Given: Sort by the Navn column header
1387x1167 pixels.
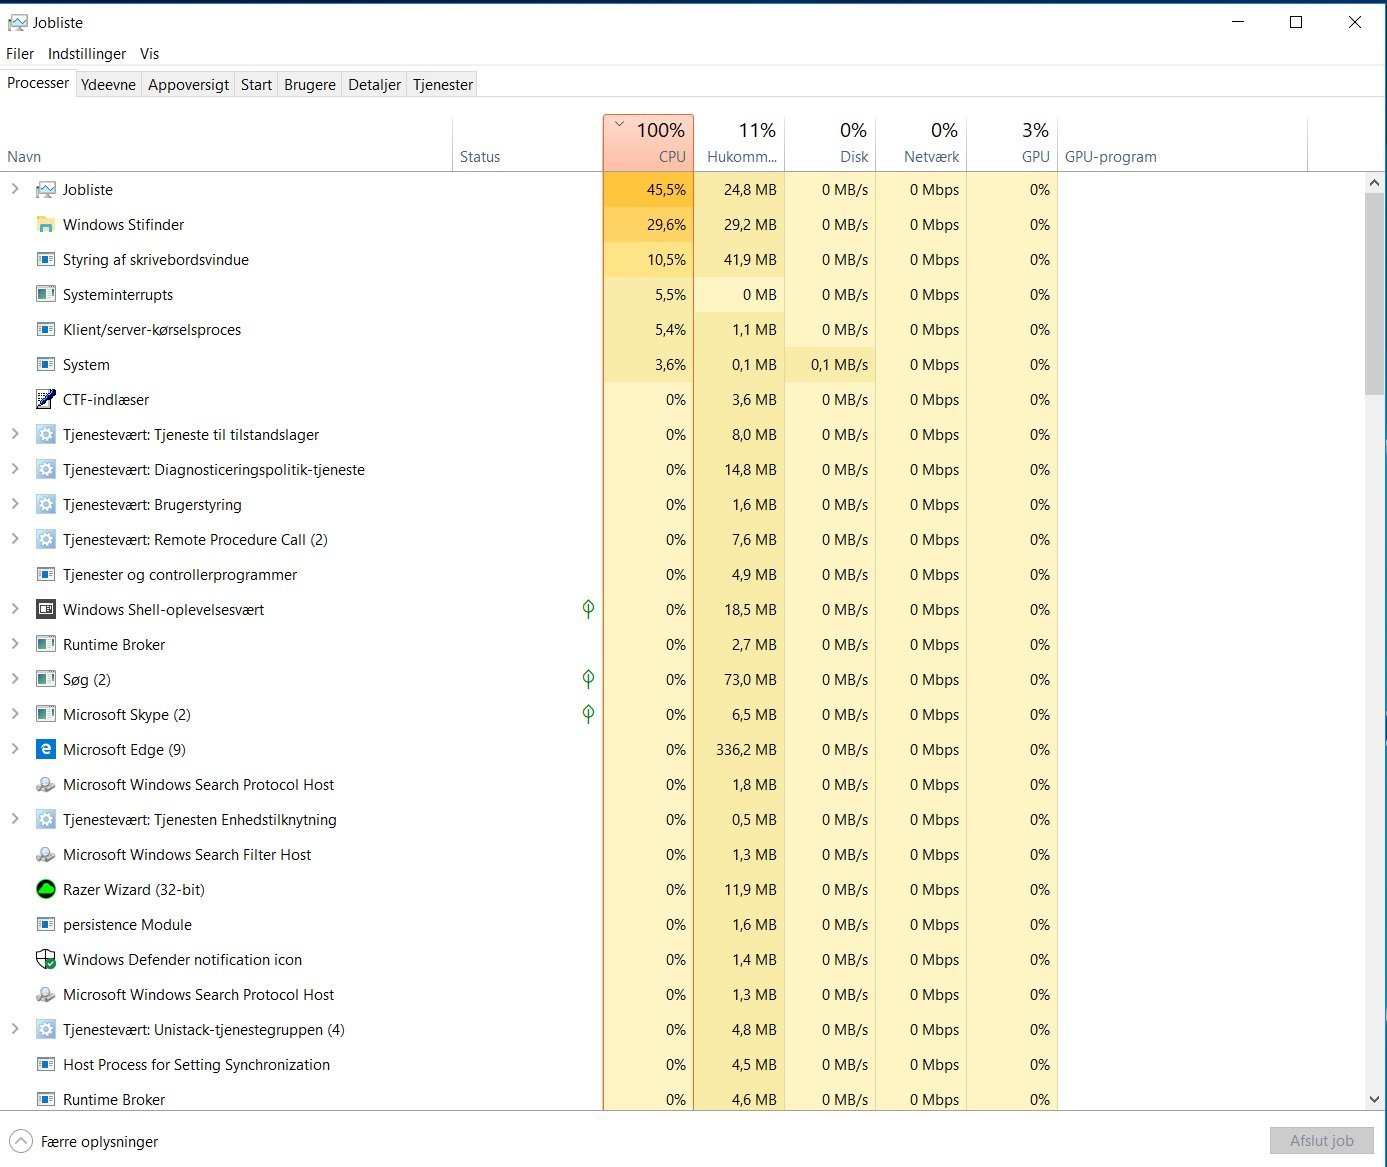Looking at the screenshot, I should (x=226, y=143).
